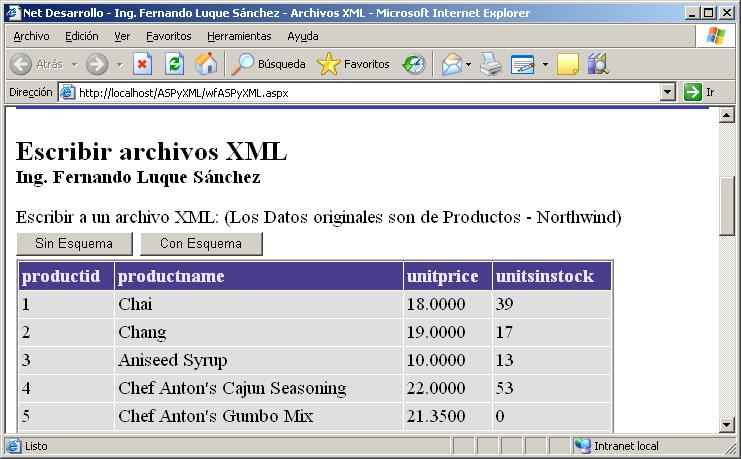This screenshot has height=459, width=741.
Task: Click the Sin Esquema button
Action: pyautogui.click(x=74, y=243)
